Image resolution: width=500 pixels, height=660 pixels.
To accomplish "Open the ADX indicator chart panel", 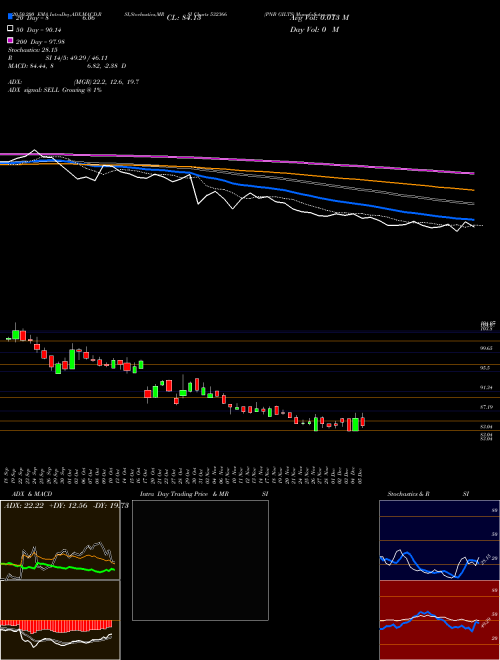I will 60,540.
